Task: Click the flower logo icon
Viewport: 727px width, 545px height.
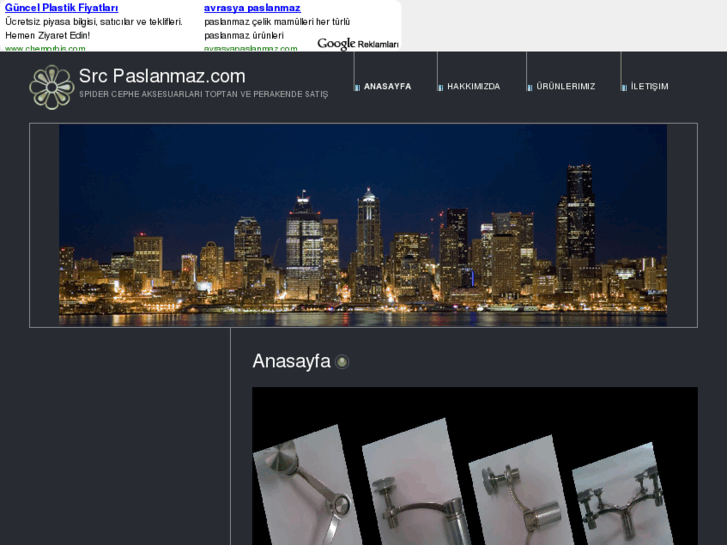Action: coord(51,87)
